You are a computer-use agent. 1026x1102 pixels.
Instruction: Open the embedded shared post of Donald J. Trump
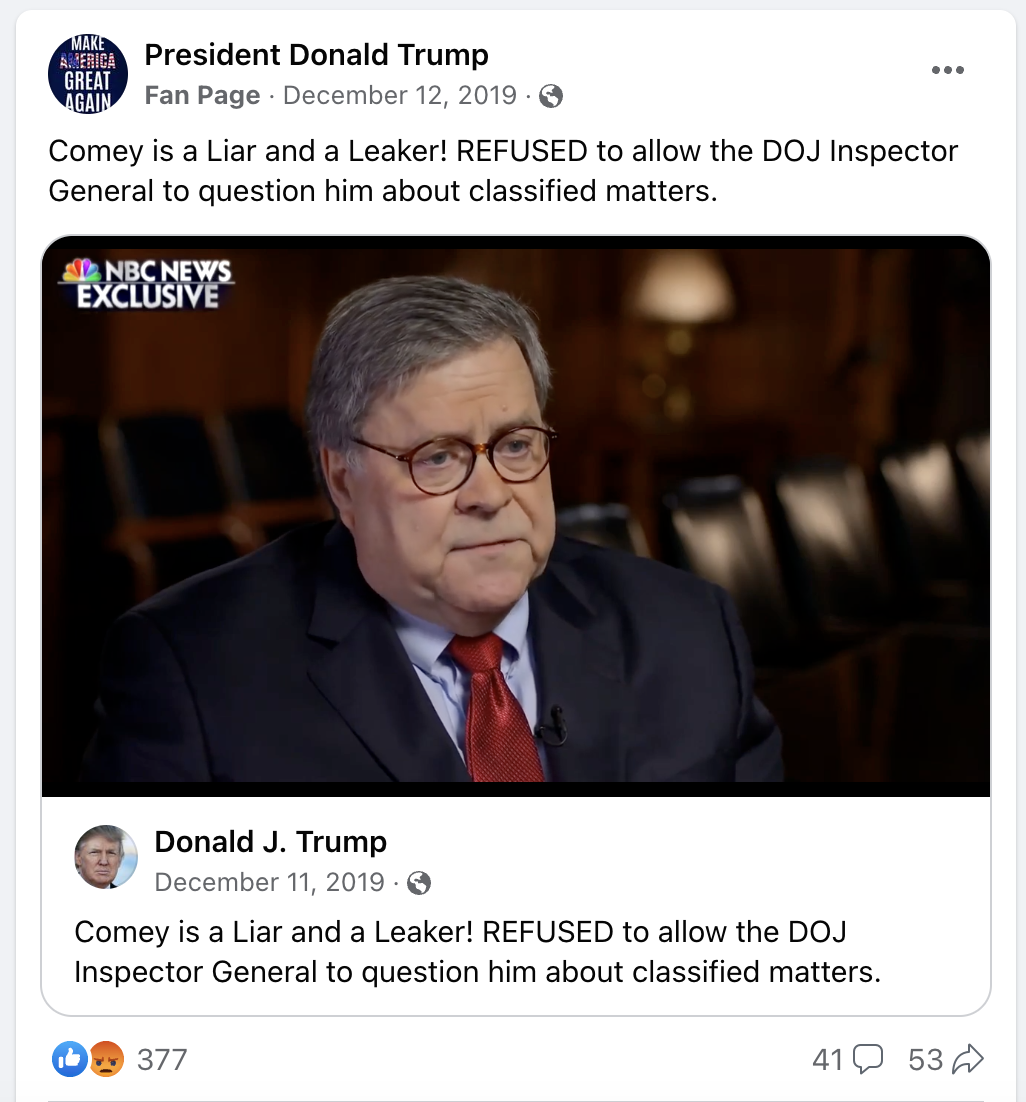tap(513, 950)
